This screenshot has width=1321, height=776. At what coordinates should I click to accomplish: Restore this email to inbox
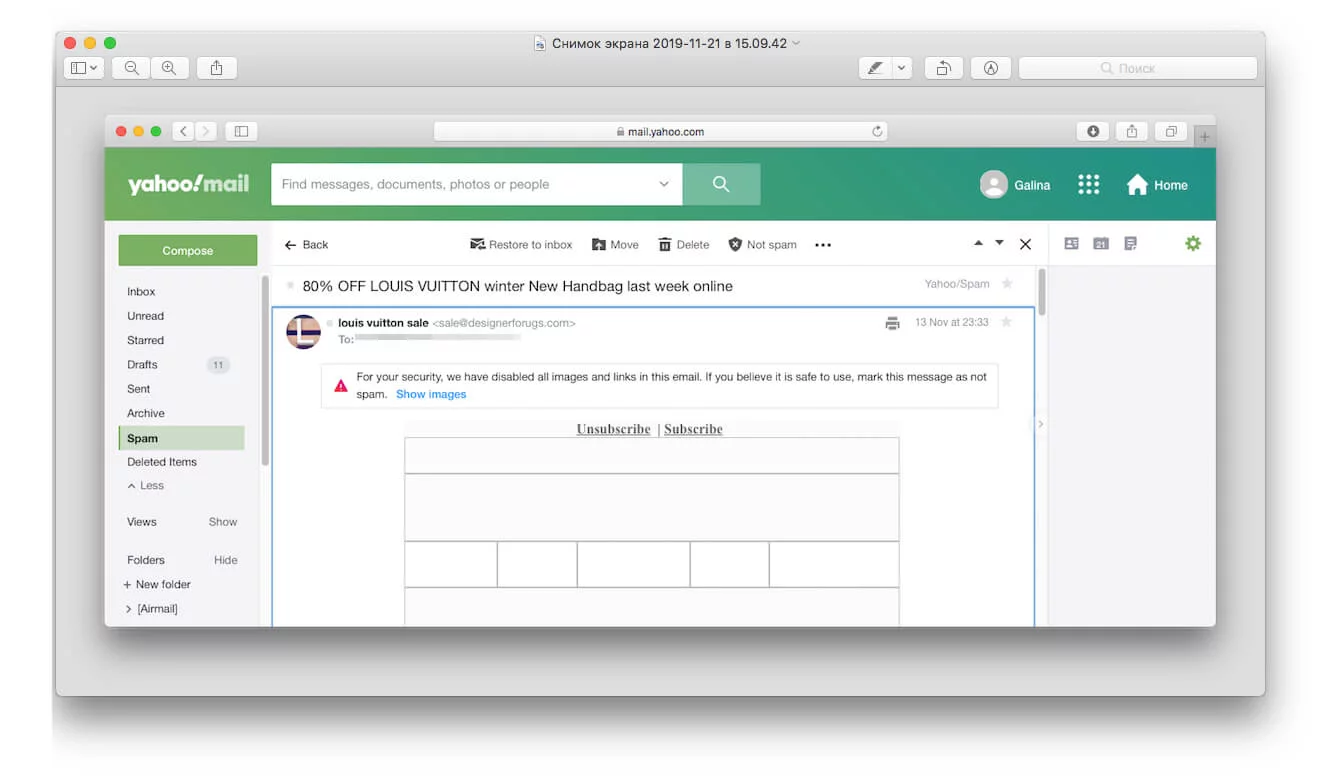click(x=520, y=244)
